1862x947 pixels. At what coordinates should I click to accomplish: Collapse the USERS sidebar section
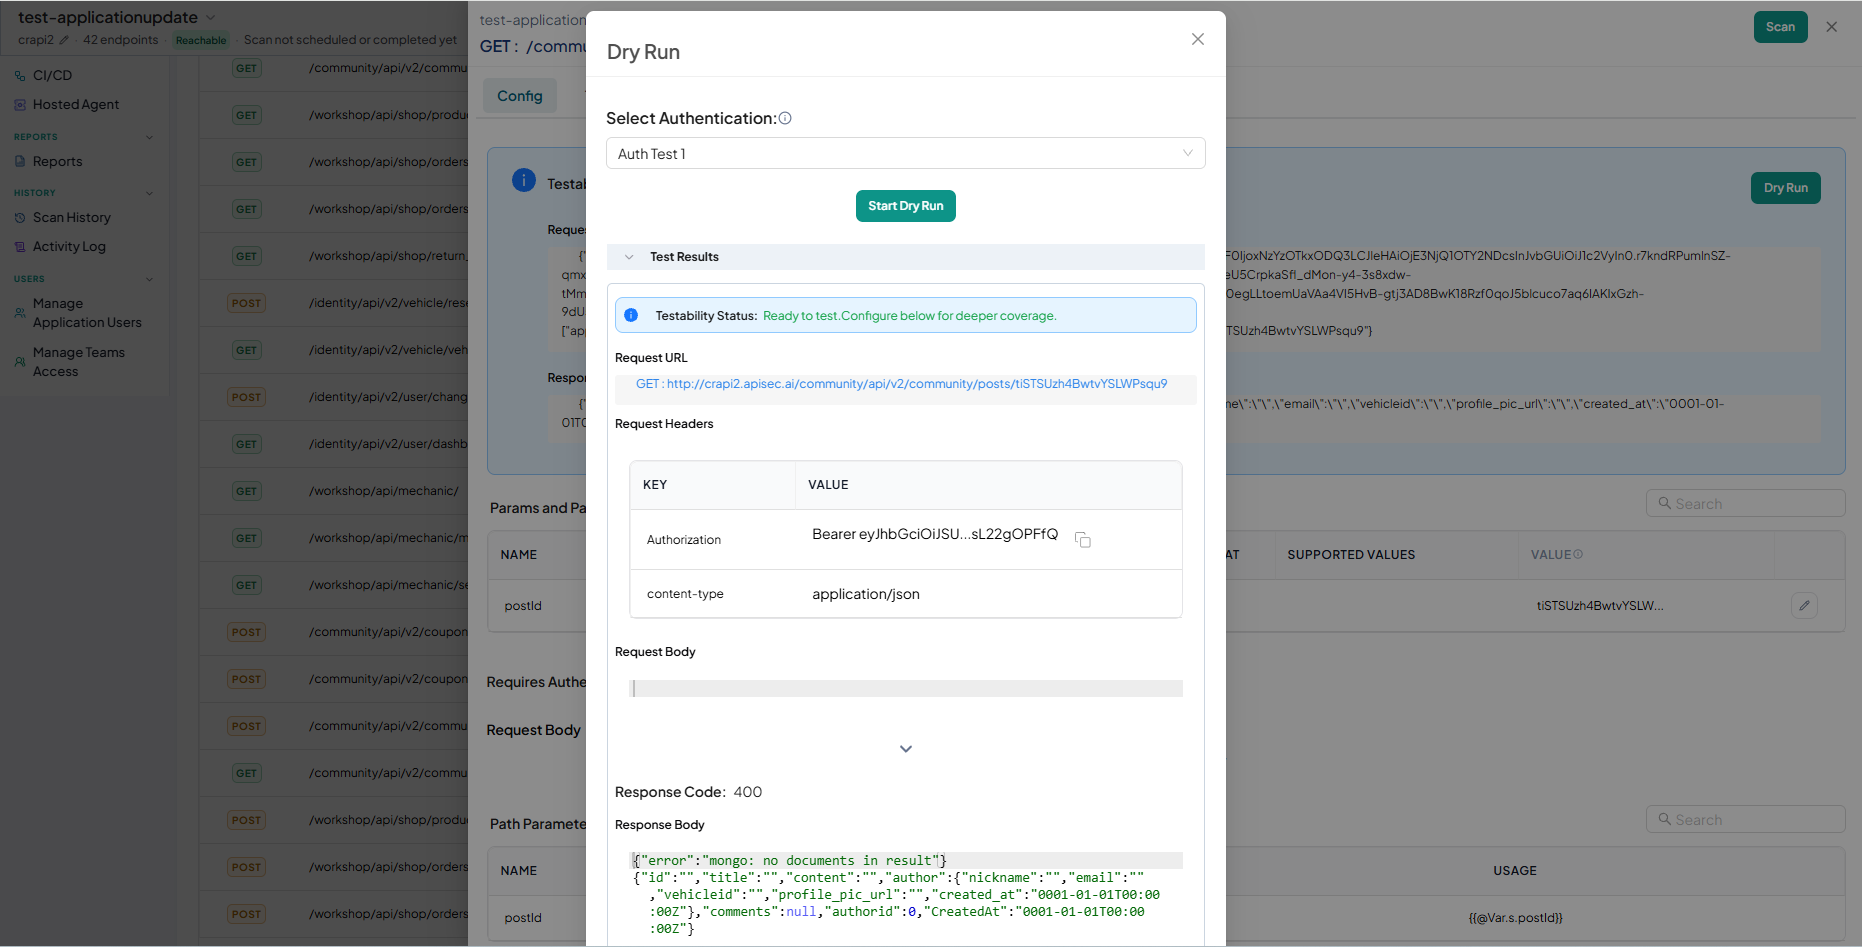coord(150,279)
